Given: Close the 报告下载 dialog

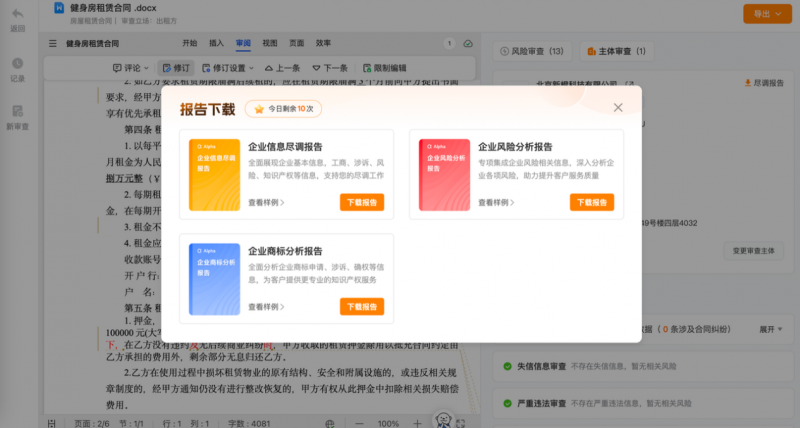Looking at the screenshot, I should (618, 108).
